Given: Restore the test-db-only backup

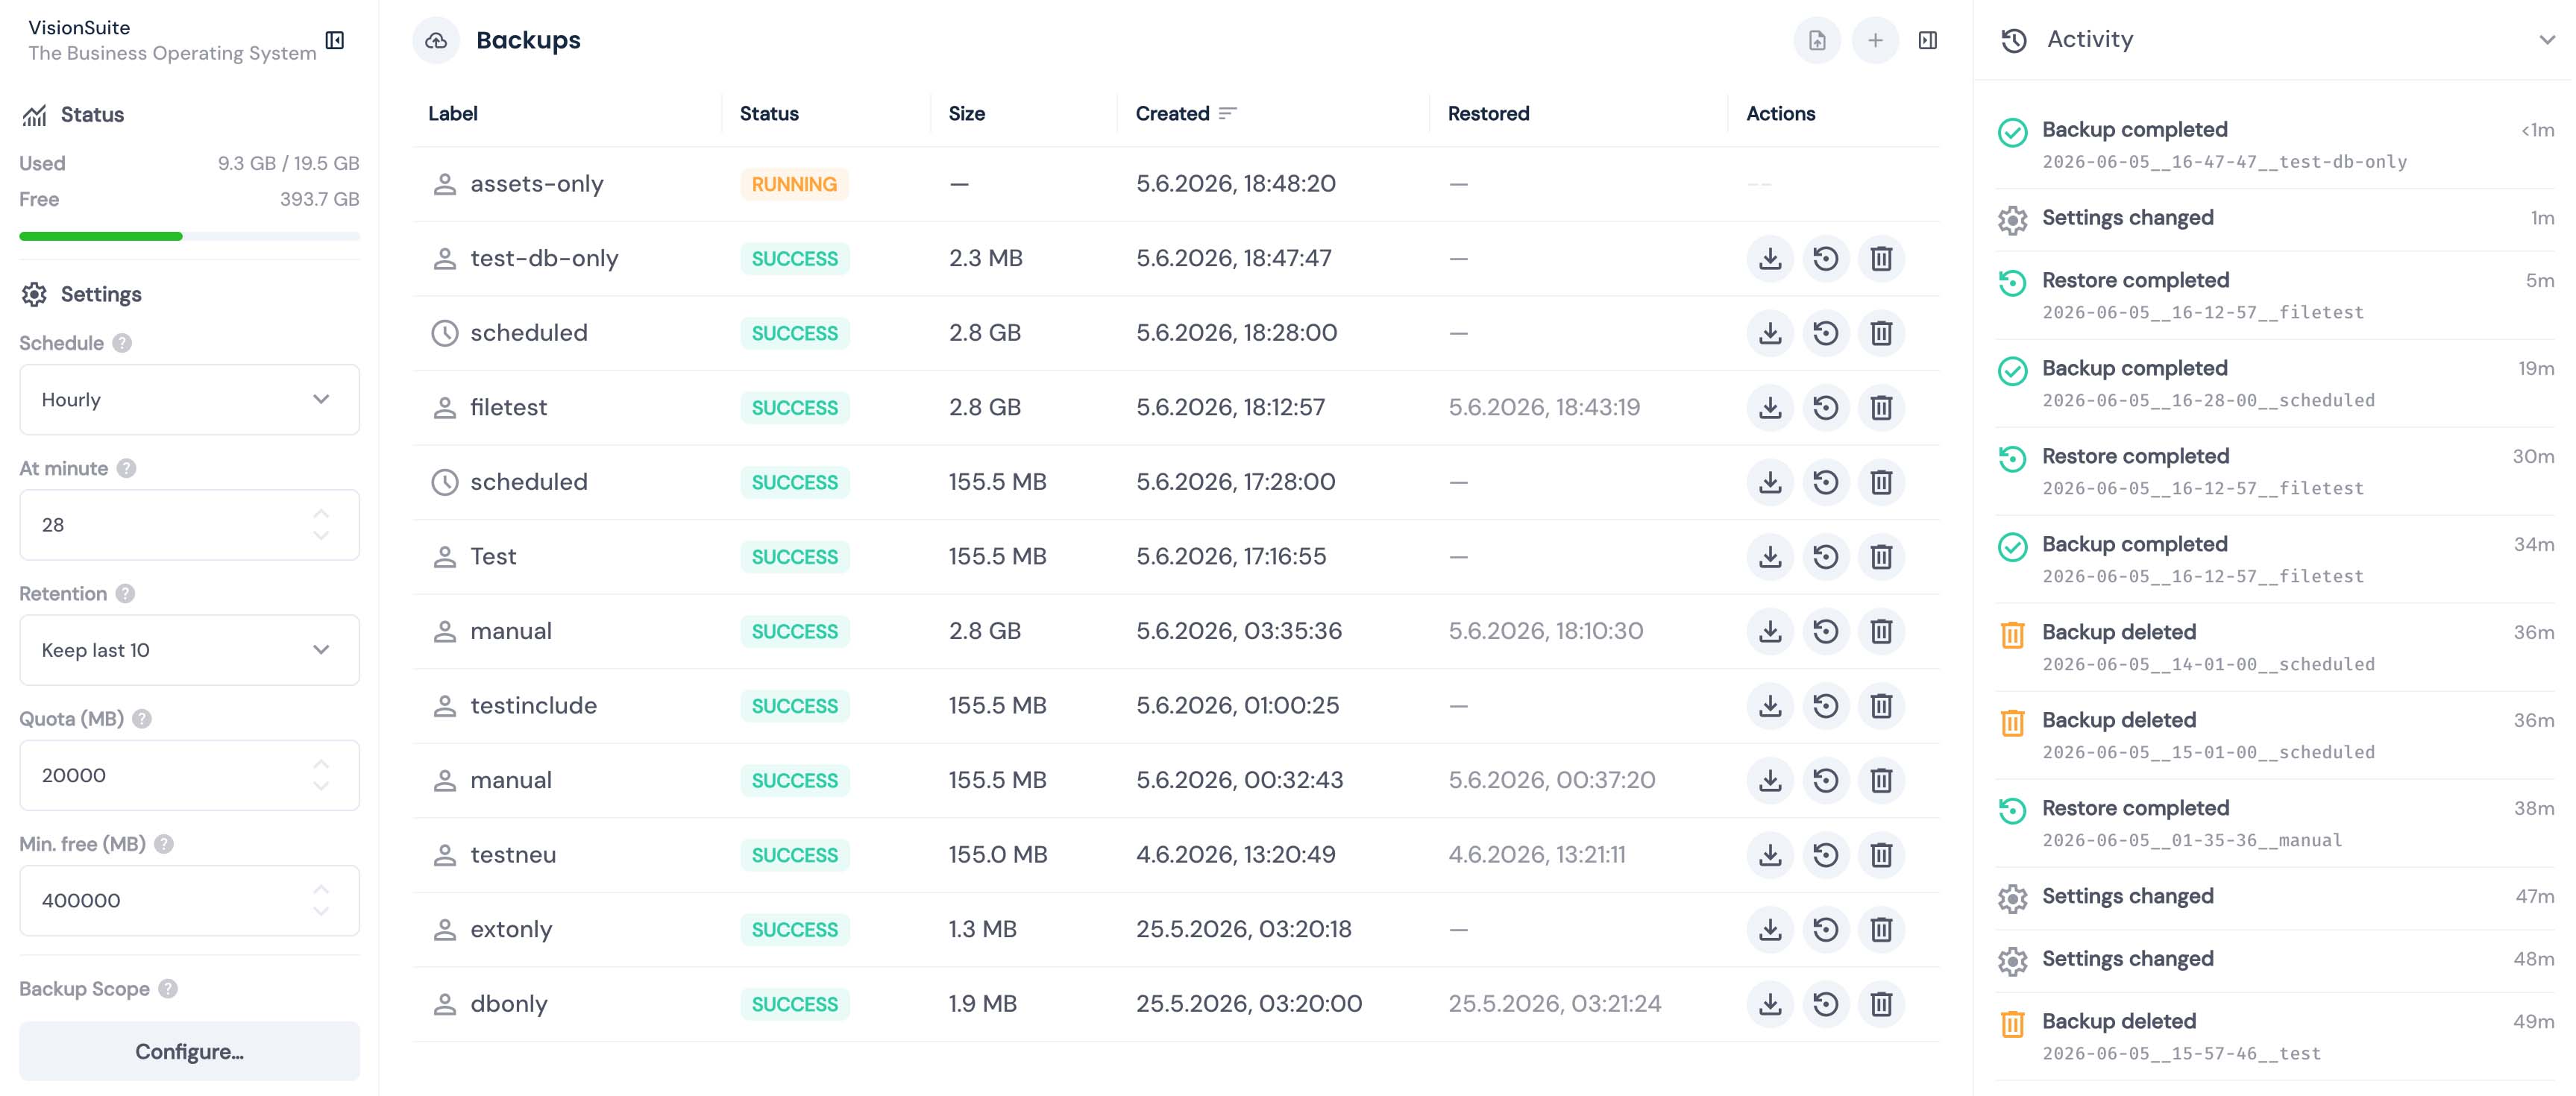Looking at the screenshot, I should [1826, 258].
